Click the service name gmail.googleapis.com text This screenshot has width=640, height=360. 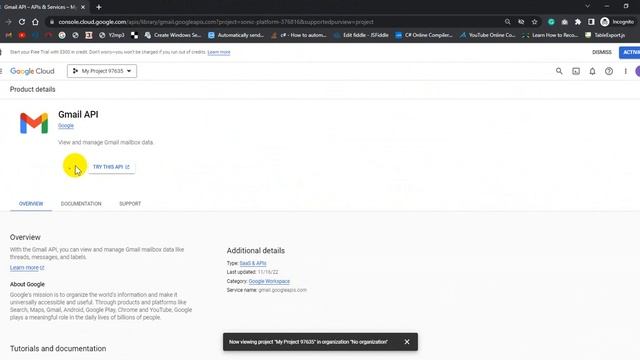[x=282, y=290]
